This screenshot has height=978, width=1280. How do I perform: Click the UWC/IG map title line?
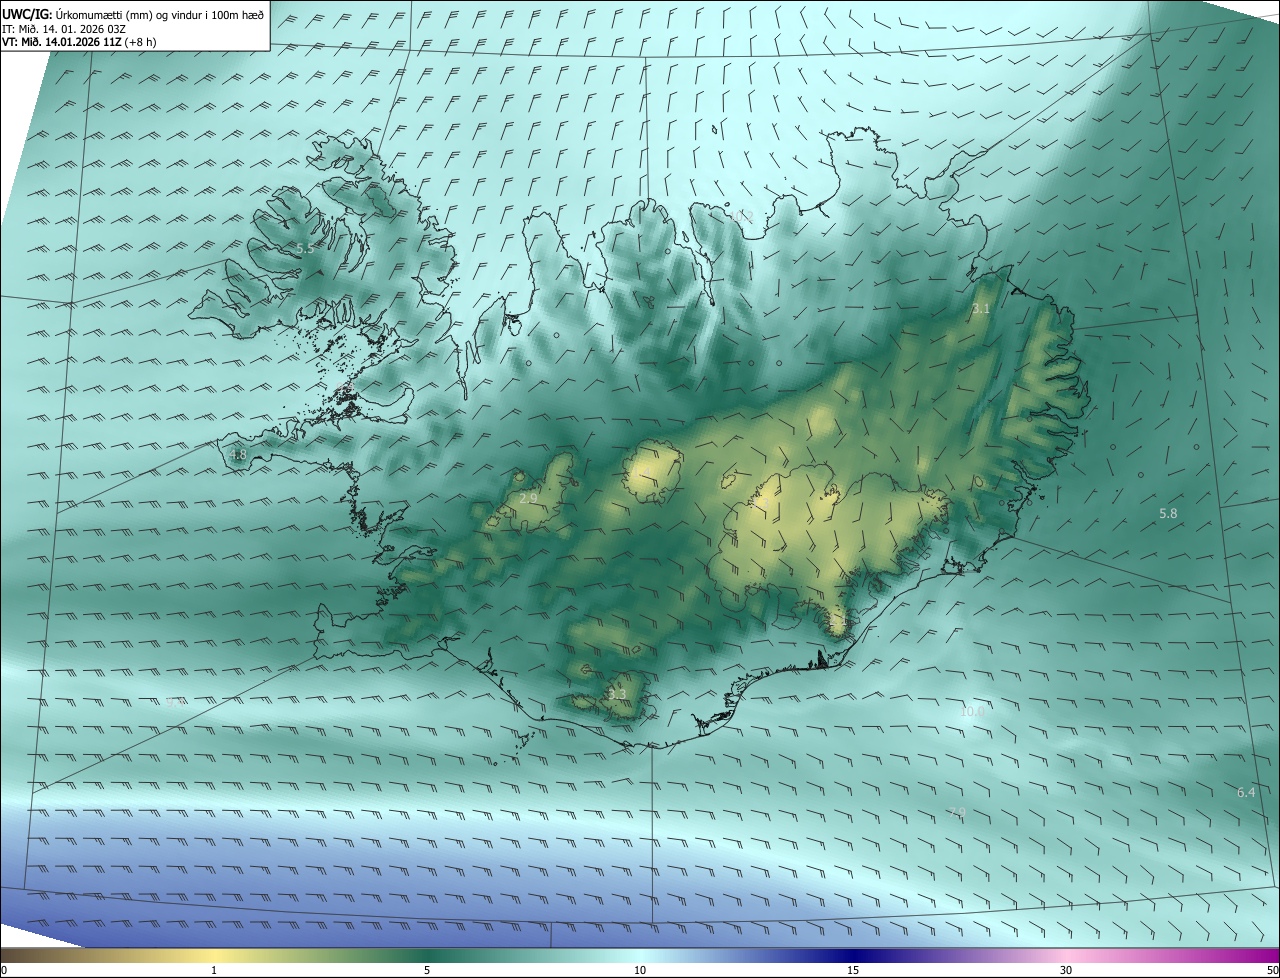(133, 14)
